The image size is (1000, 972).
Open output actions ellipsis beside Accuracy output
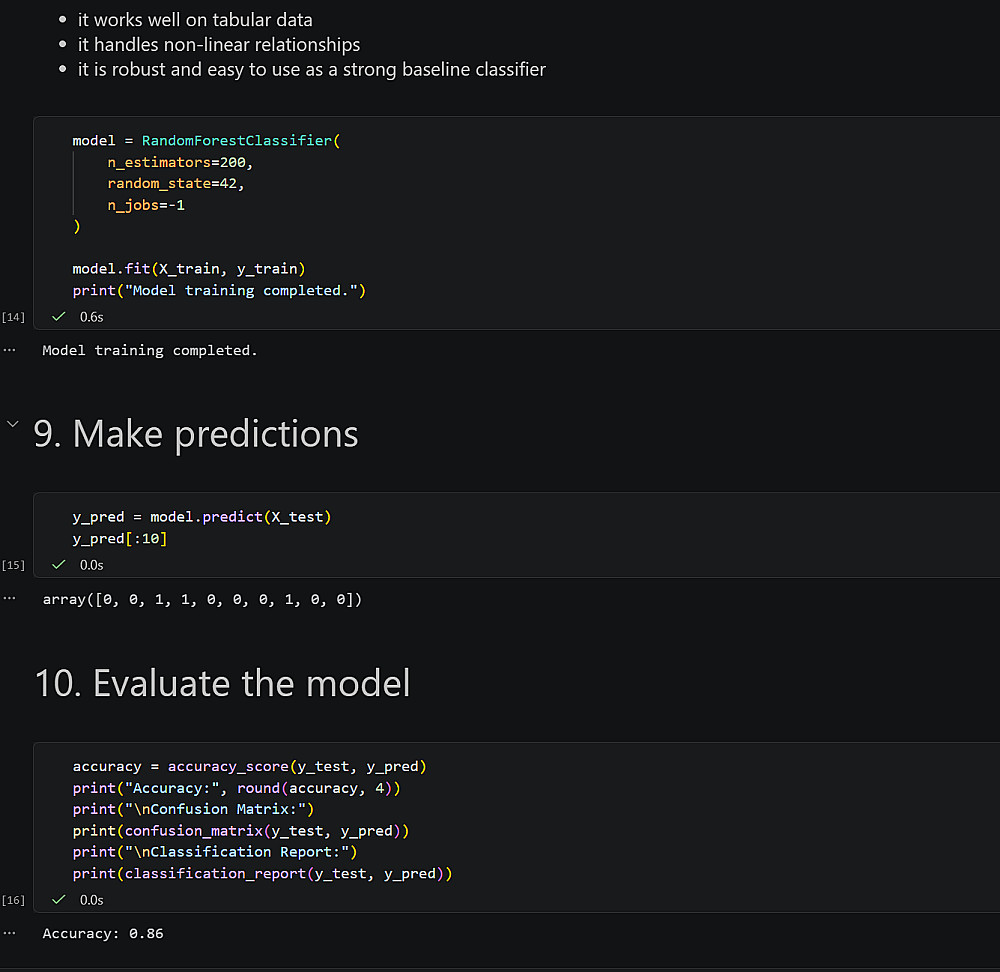(x=10, y=933)
